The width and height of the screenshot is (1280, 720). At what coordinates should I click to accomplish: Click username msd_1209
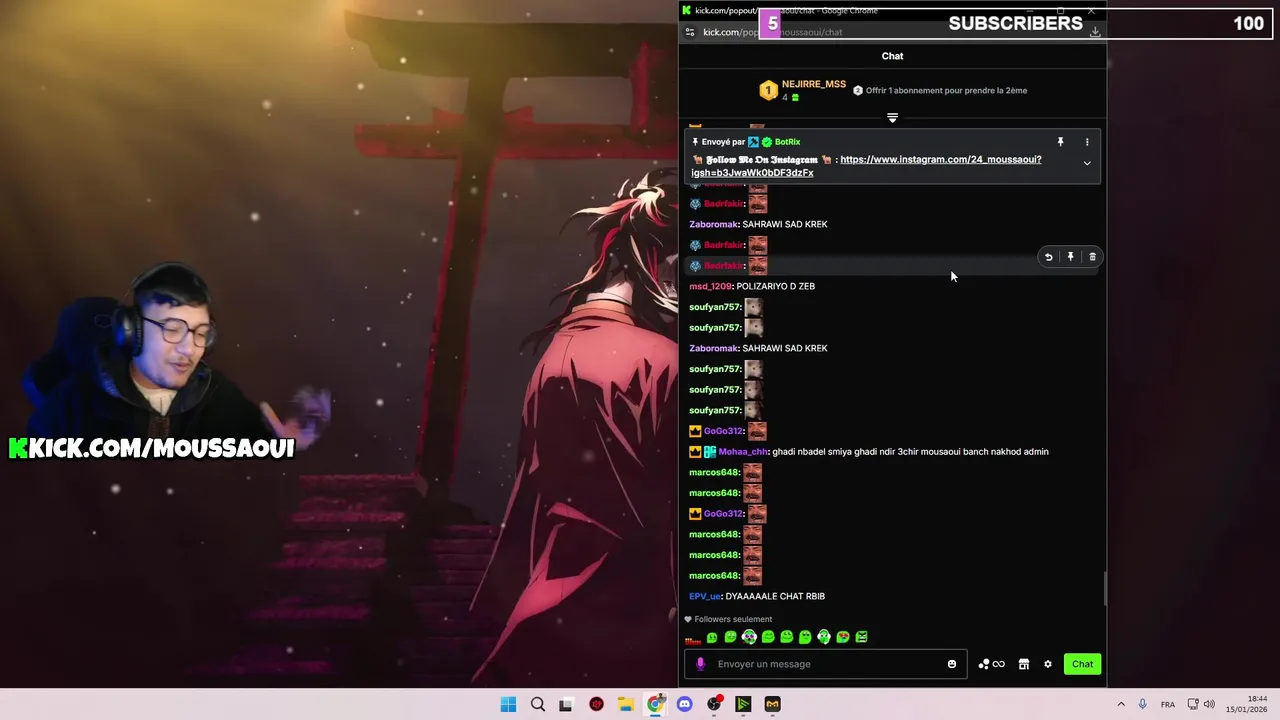click(710, 286)
